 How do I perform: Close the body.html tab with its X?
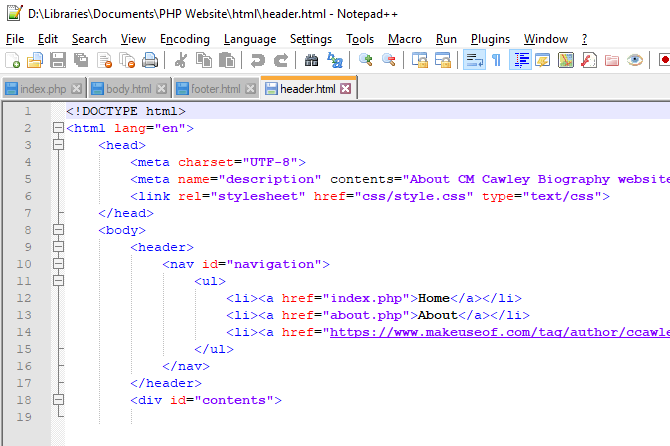coord(162,88)
